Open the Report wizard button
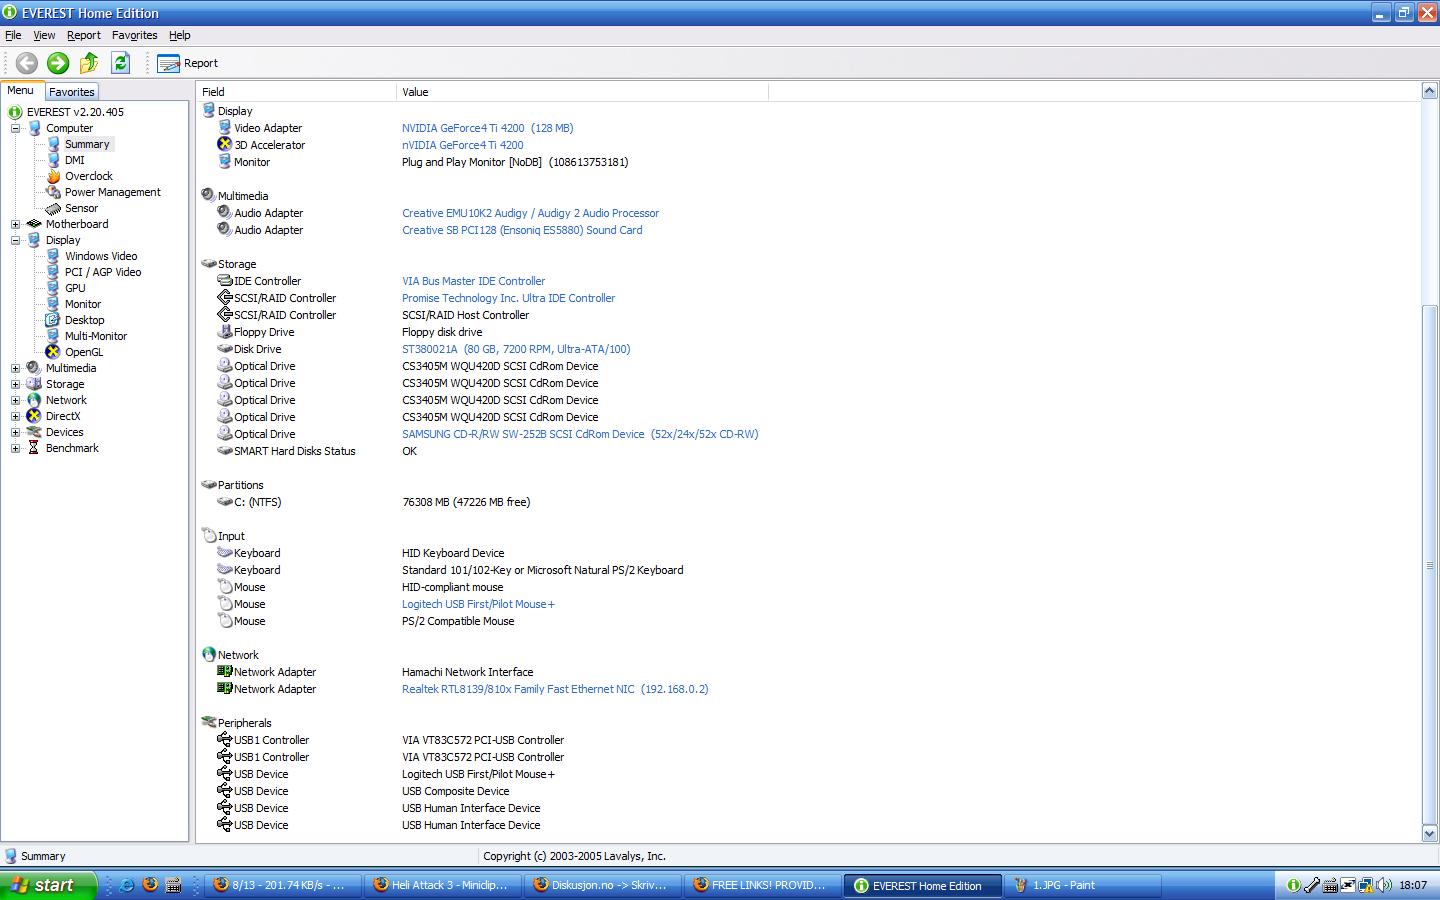 (x=187, y=63)
